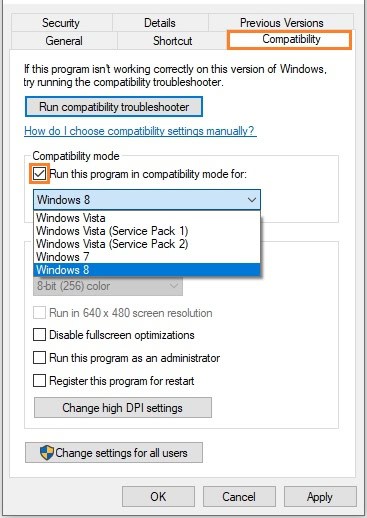This screenshot has height=518, width=367.
Task: Go to the Previous Versions tab
Action: (x=281, y=23)
